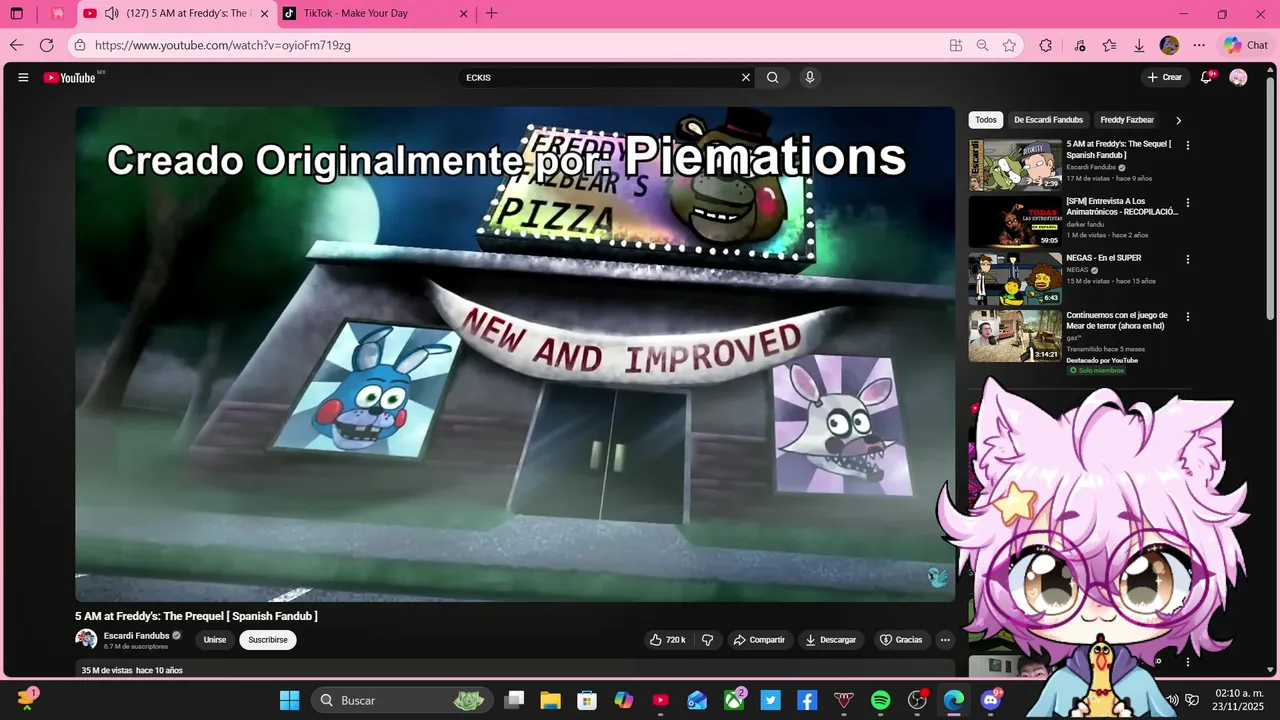Add this page to favorites star

[1010, 45]
